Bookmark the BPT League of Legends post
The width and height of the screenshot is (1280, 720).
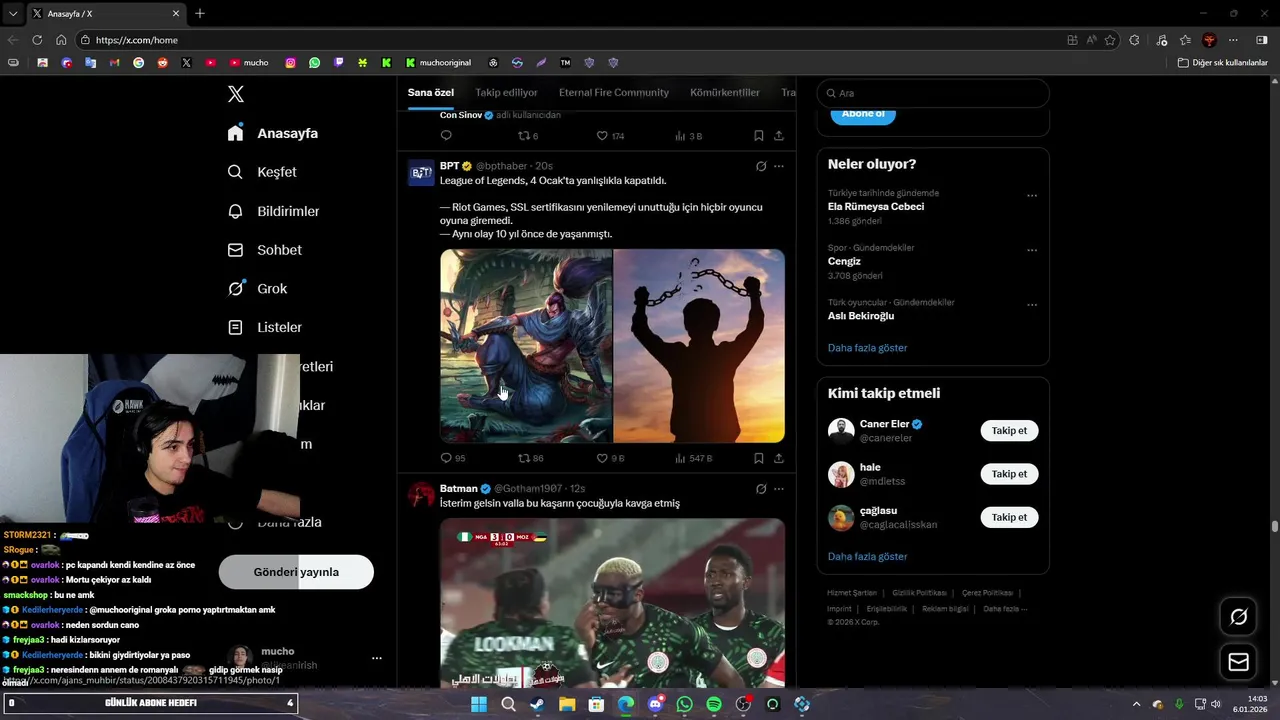tap(758, 458)
